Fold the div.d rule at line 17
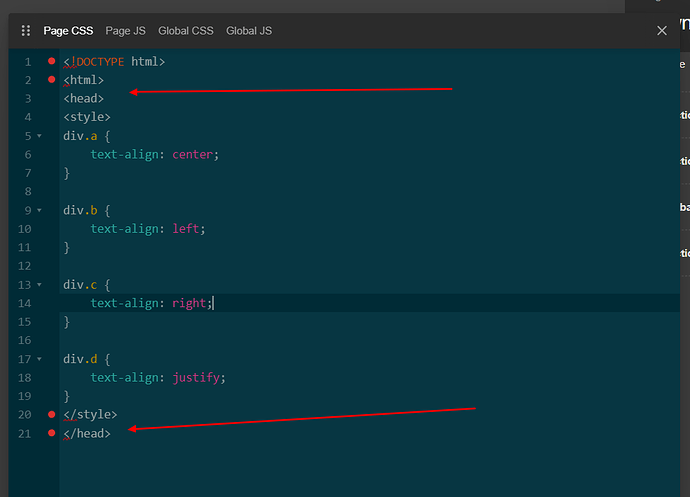The height and width of the screenshot is (497, 690). tap(39, 359)
